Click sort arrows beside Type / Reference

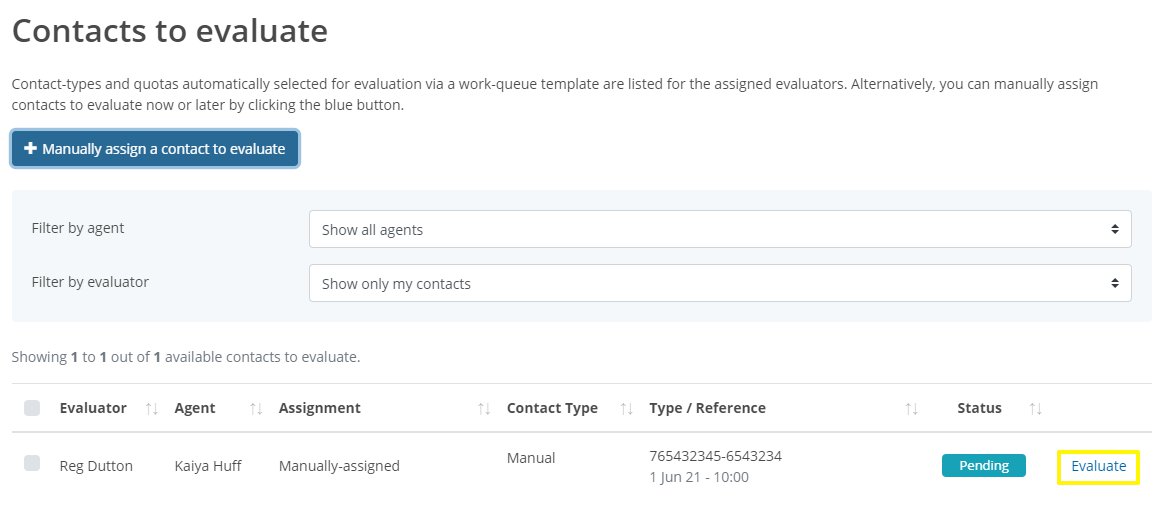click(911, 408)
